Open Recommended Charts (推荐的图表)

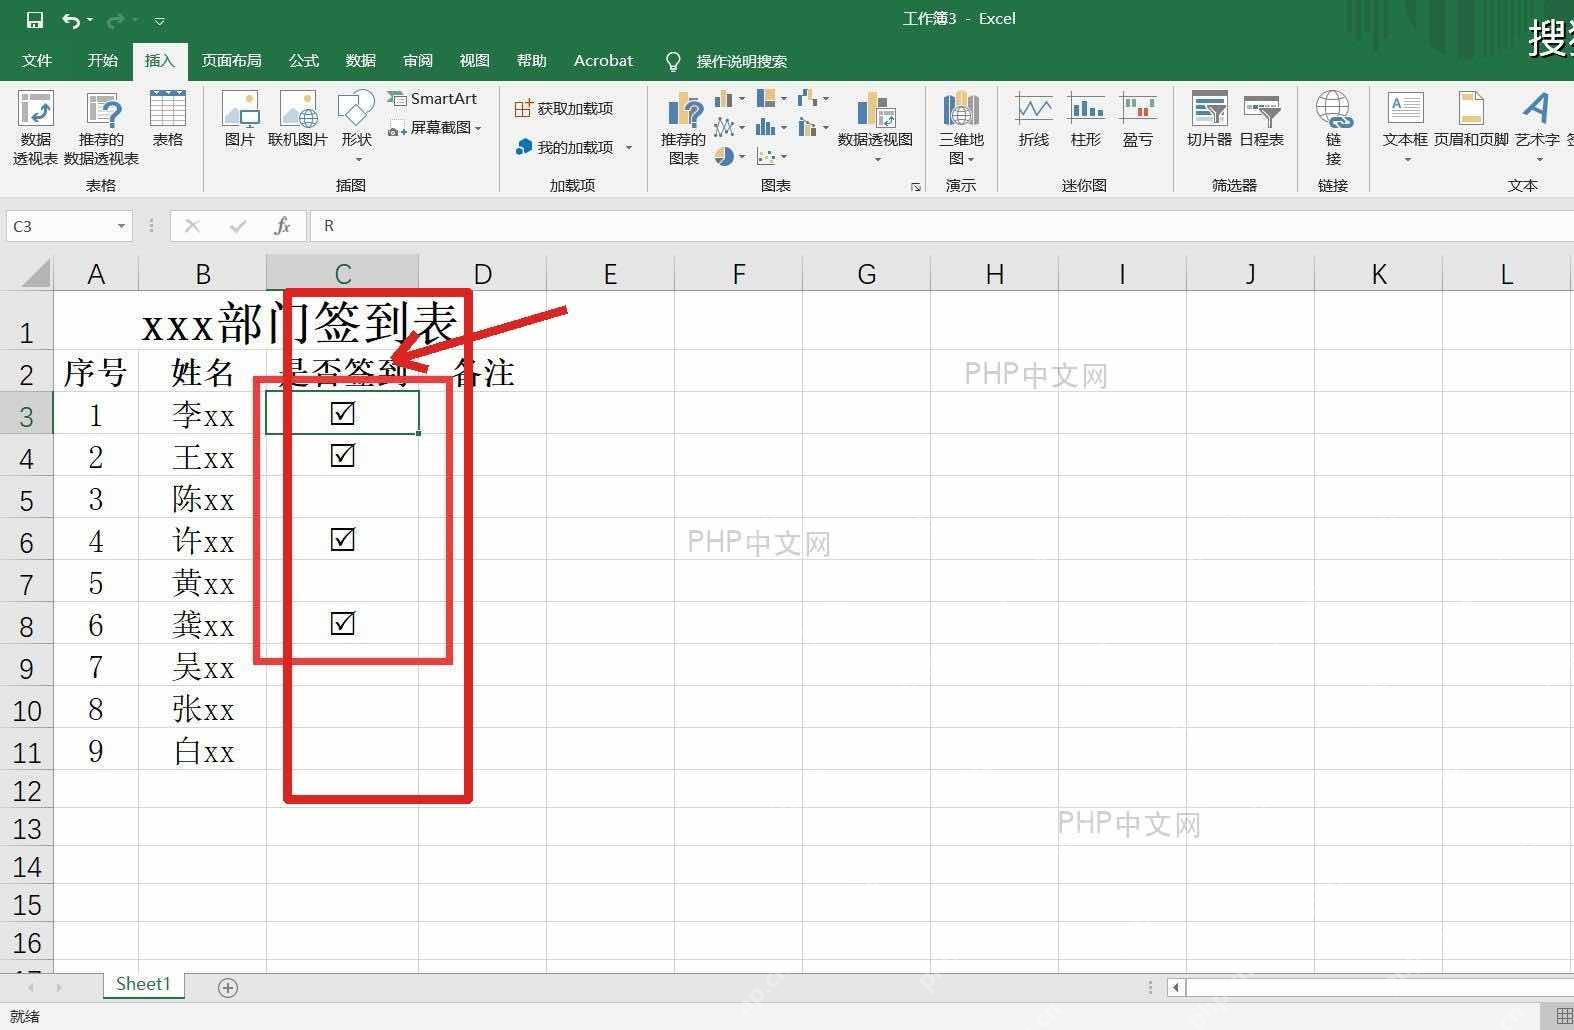click(684, 128)
